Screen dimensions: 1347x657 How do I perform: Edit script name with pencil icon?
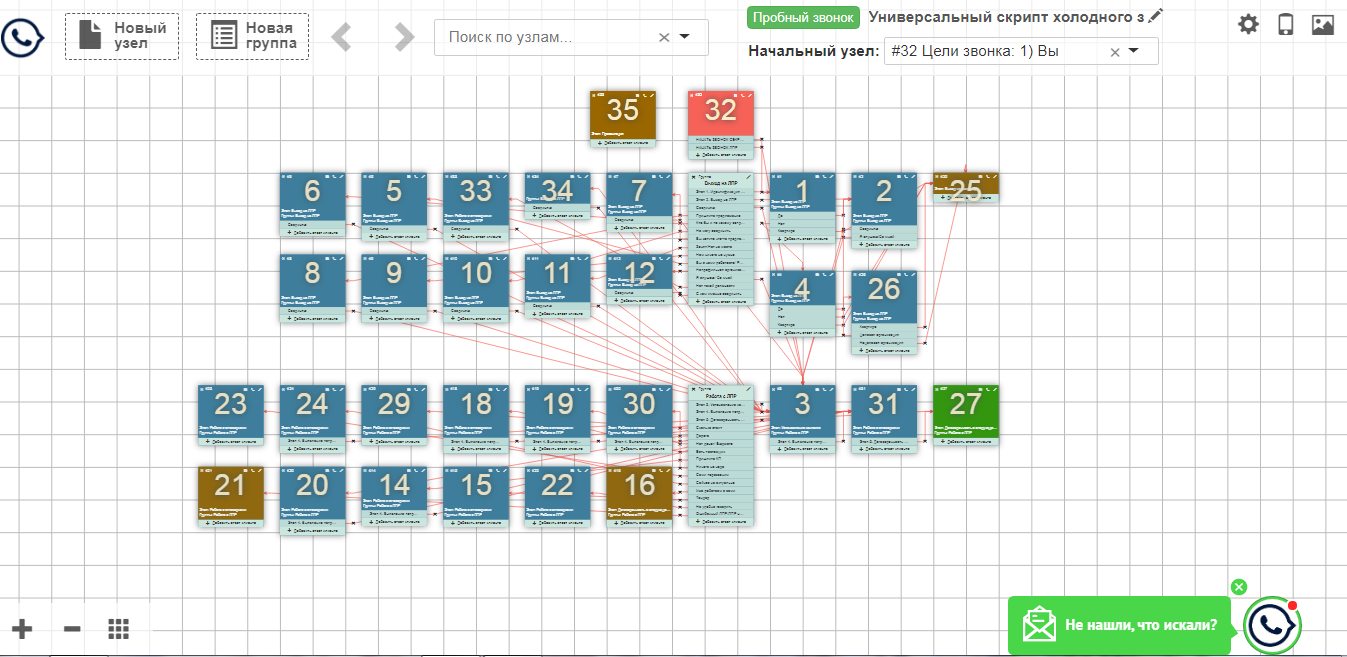(1156, 16)
